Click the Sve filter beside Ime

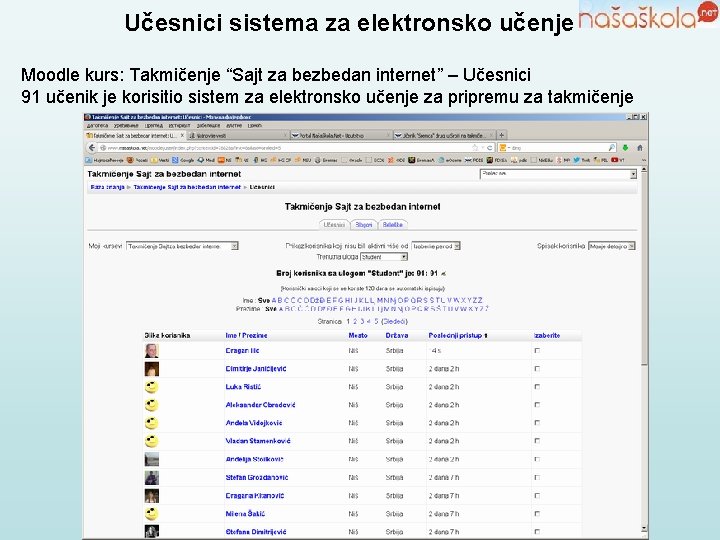[264, 301]
